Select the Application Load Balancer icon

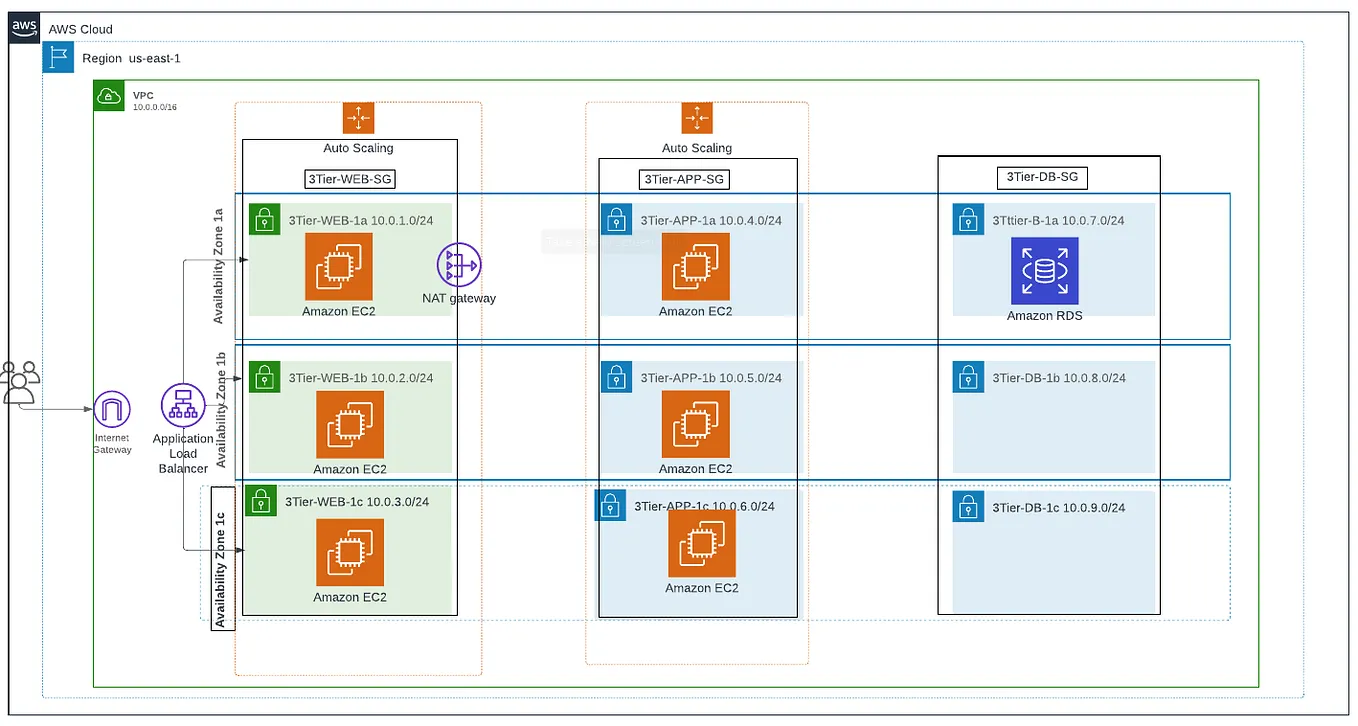(182, 405)
